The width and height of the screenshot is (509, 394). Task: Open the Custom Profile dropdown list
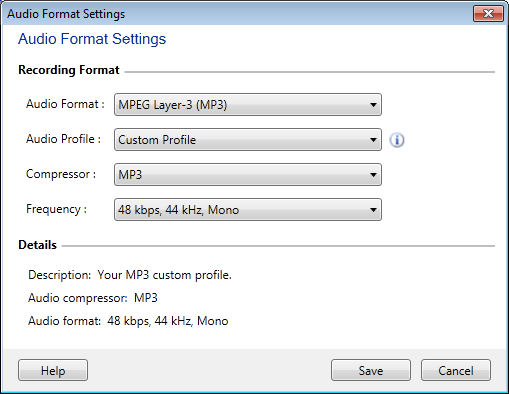pos(248,140)
